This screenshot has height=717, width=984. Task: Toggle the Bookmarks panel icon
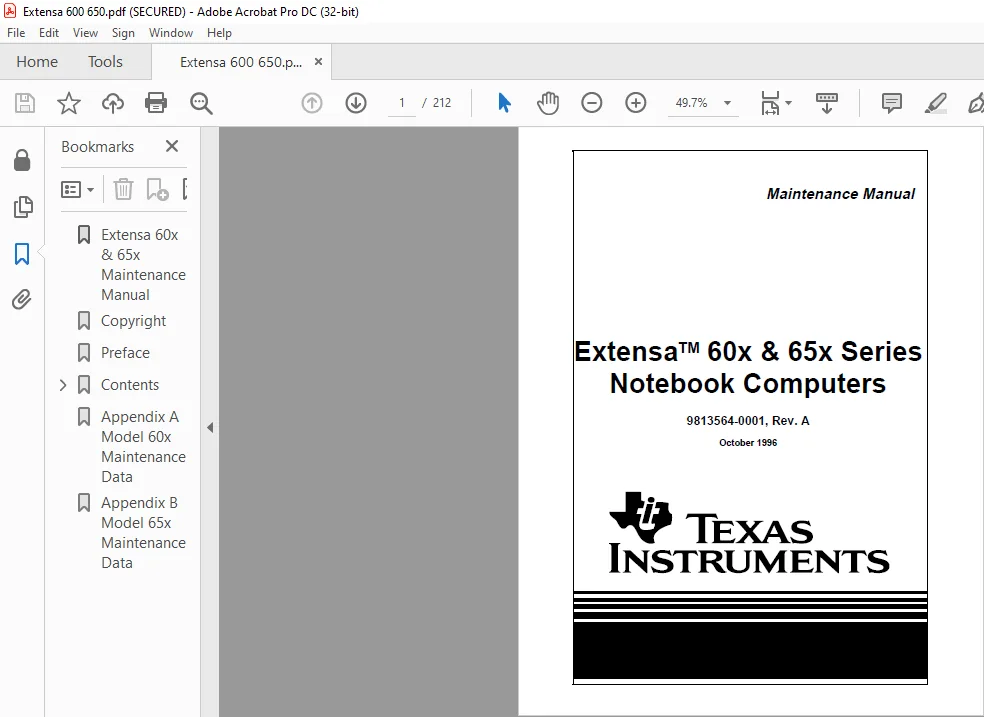click(x=22, y=254)
